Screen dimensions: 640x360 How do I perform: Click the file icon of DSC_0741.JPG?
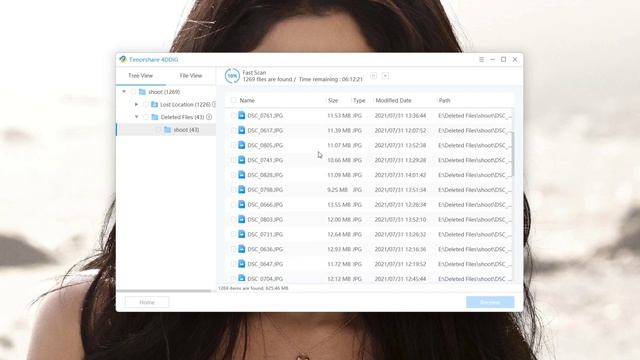pyautogui.click(x=242, y=160)
